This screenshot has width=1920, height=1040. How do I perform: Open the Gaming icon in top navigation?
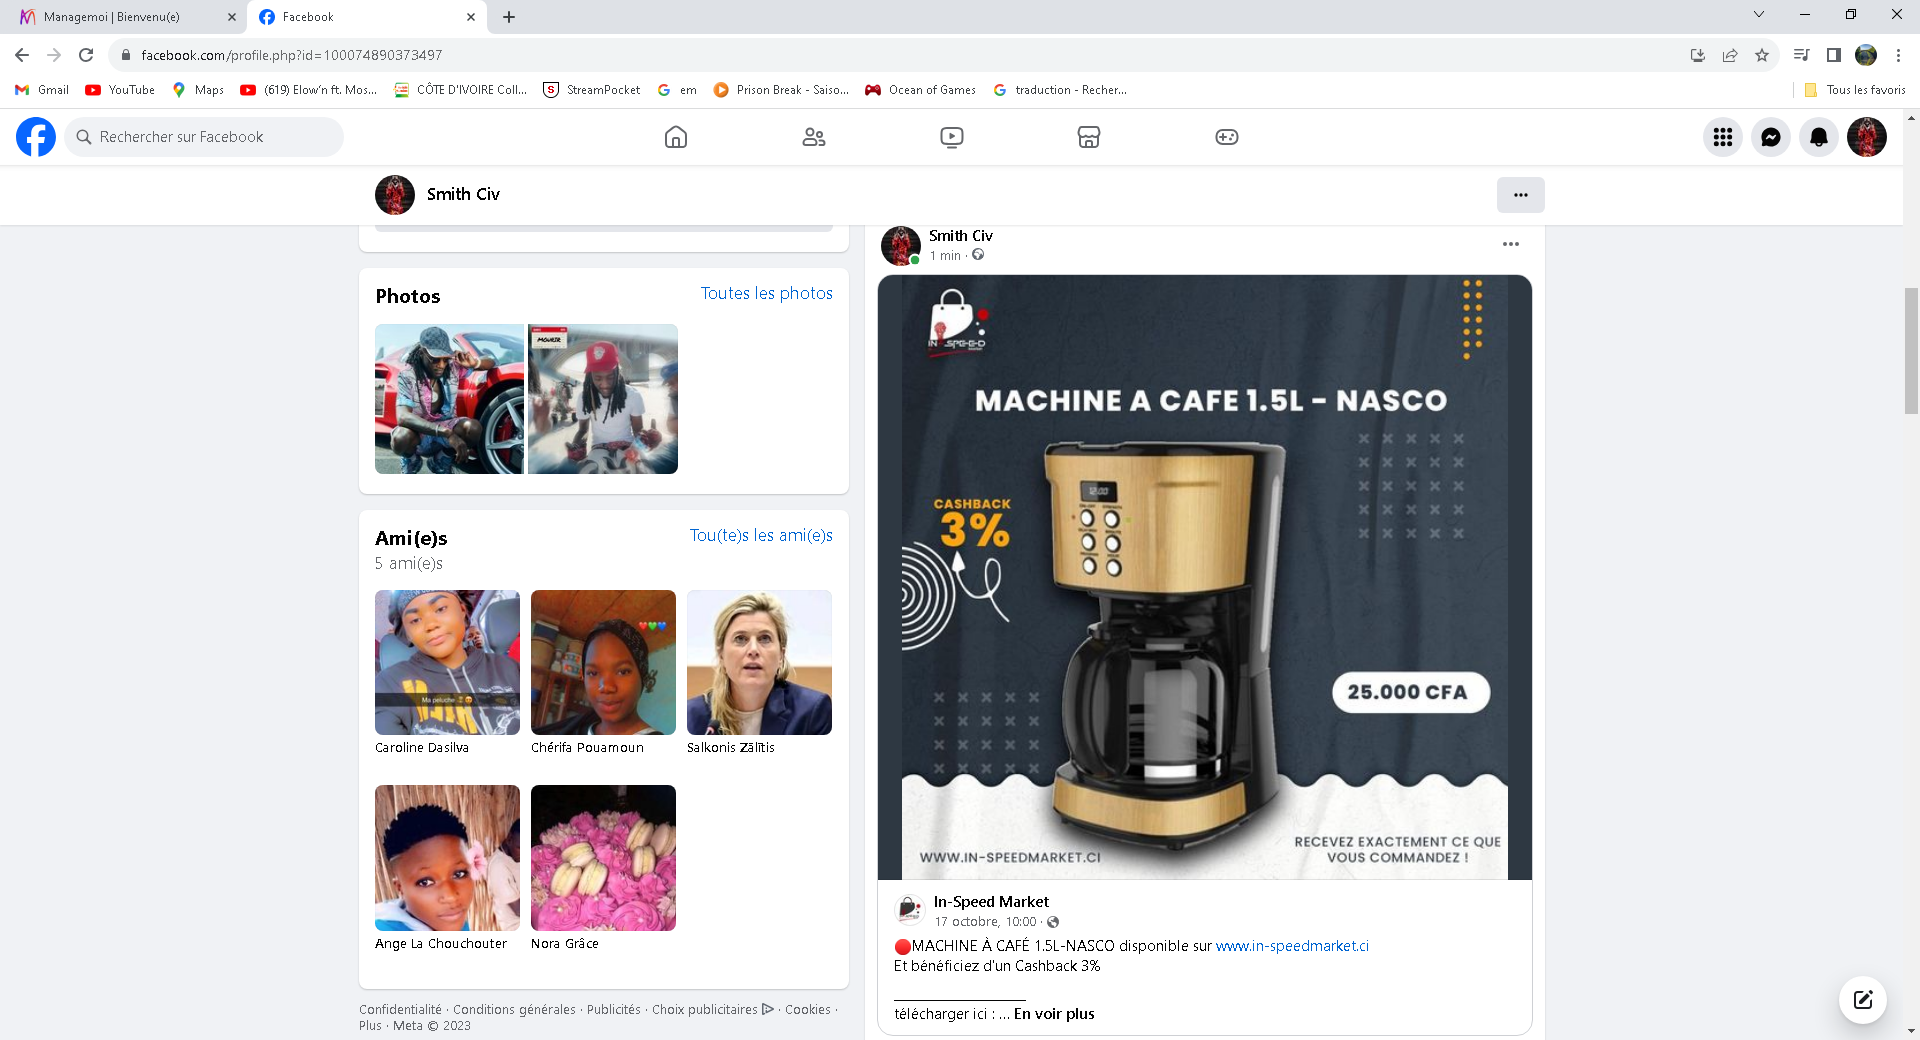click(x=1227, y=137)
